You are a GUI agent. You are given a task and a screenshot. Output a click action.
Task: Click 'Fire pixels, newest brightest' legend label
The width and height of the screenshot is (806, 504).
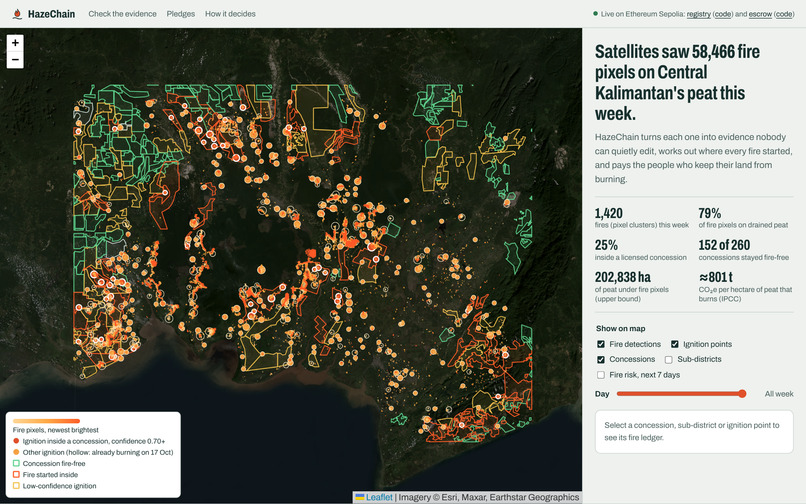tap(56, 430)
